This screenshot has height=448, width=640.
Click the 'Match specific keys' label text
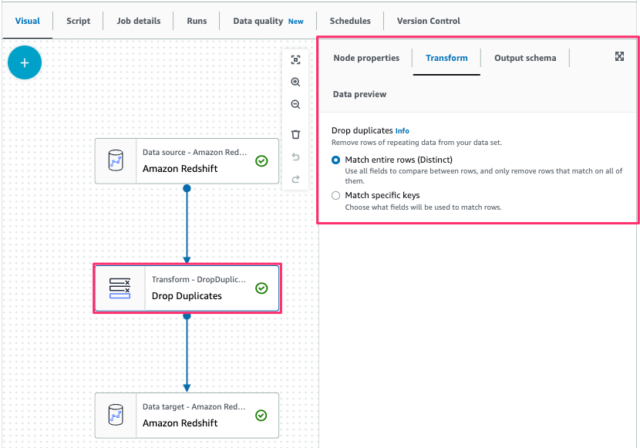[382, 195]
